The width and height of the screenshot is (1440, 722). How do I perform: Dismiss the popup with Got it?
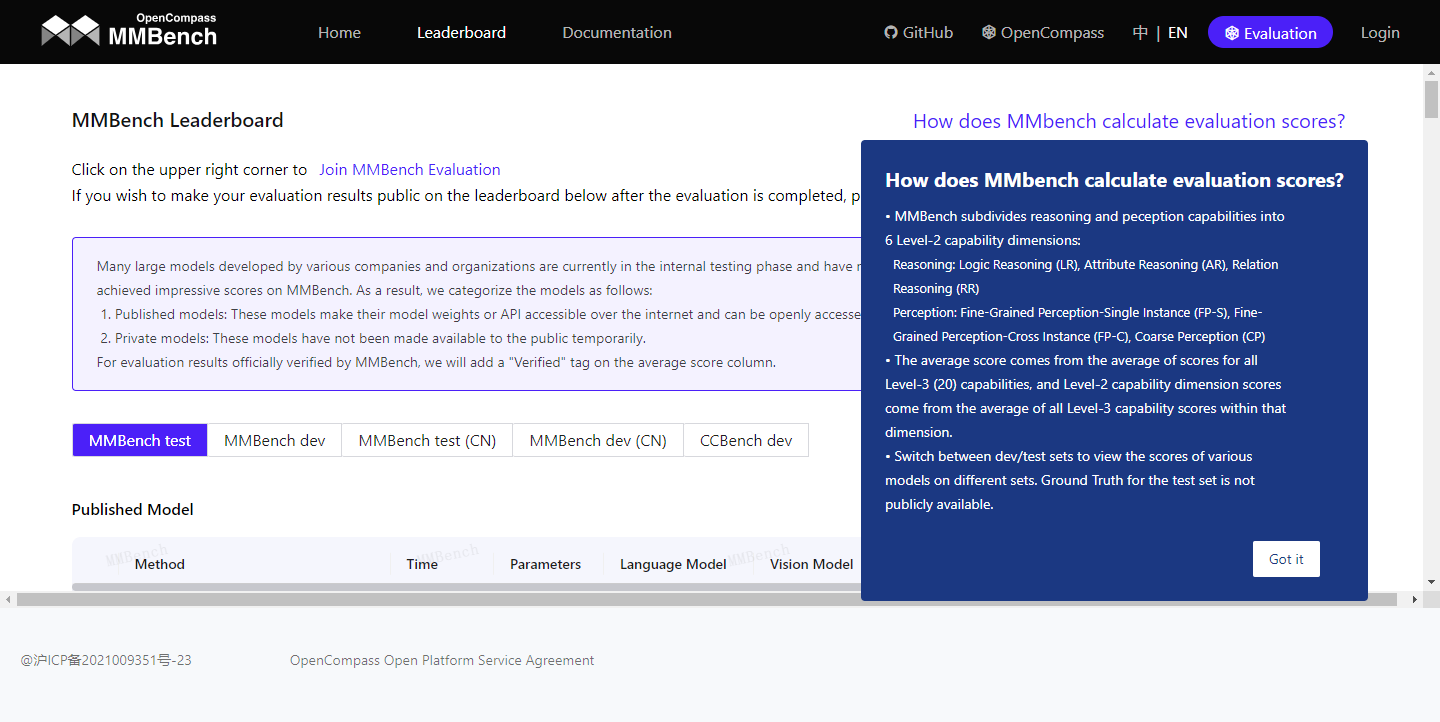(x=1286, y=559)
